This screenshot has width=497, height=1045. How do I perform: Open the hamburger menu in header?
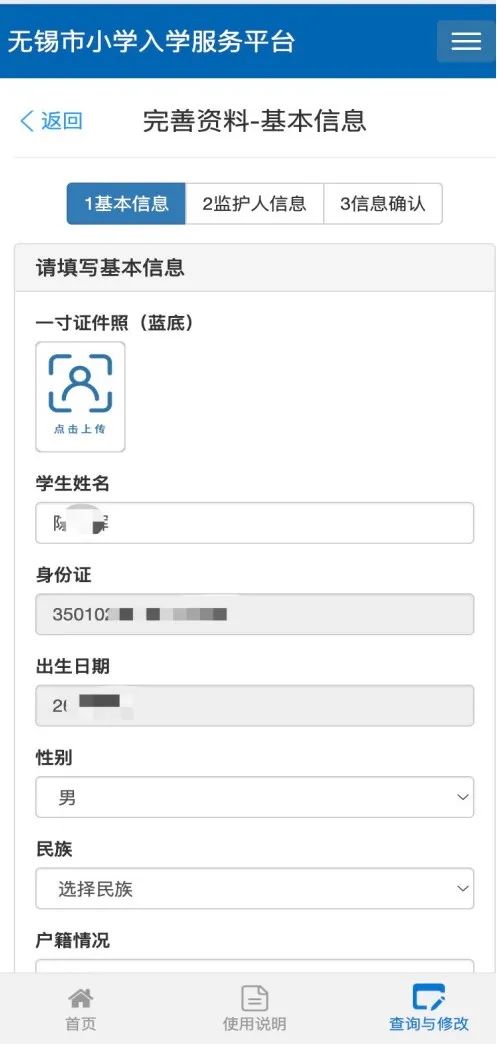466,41
